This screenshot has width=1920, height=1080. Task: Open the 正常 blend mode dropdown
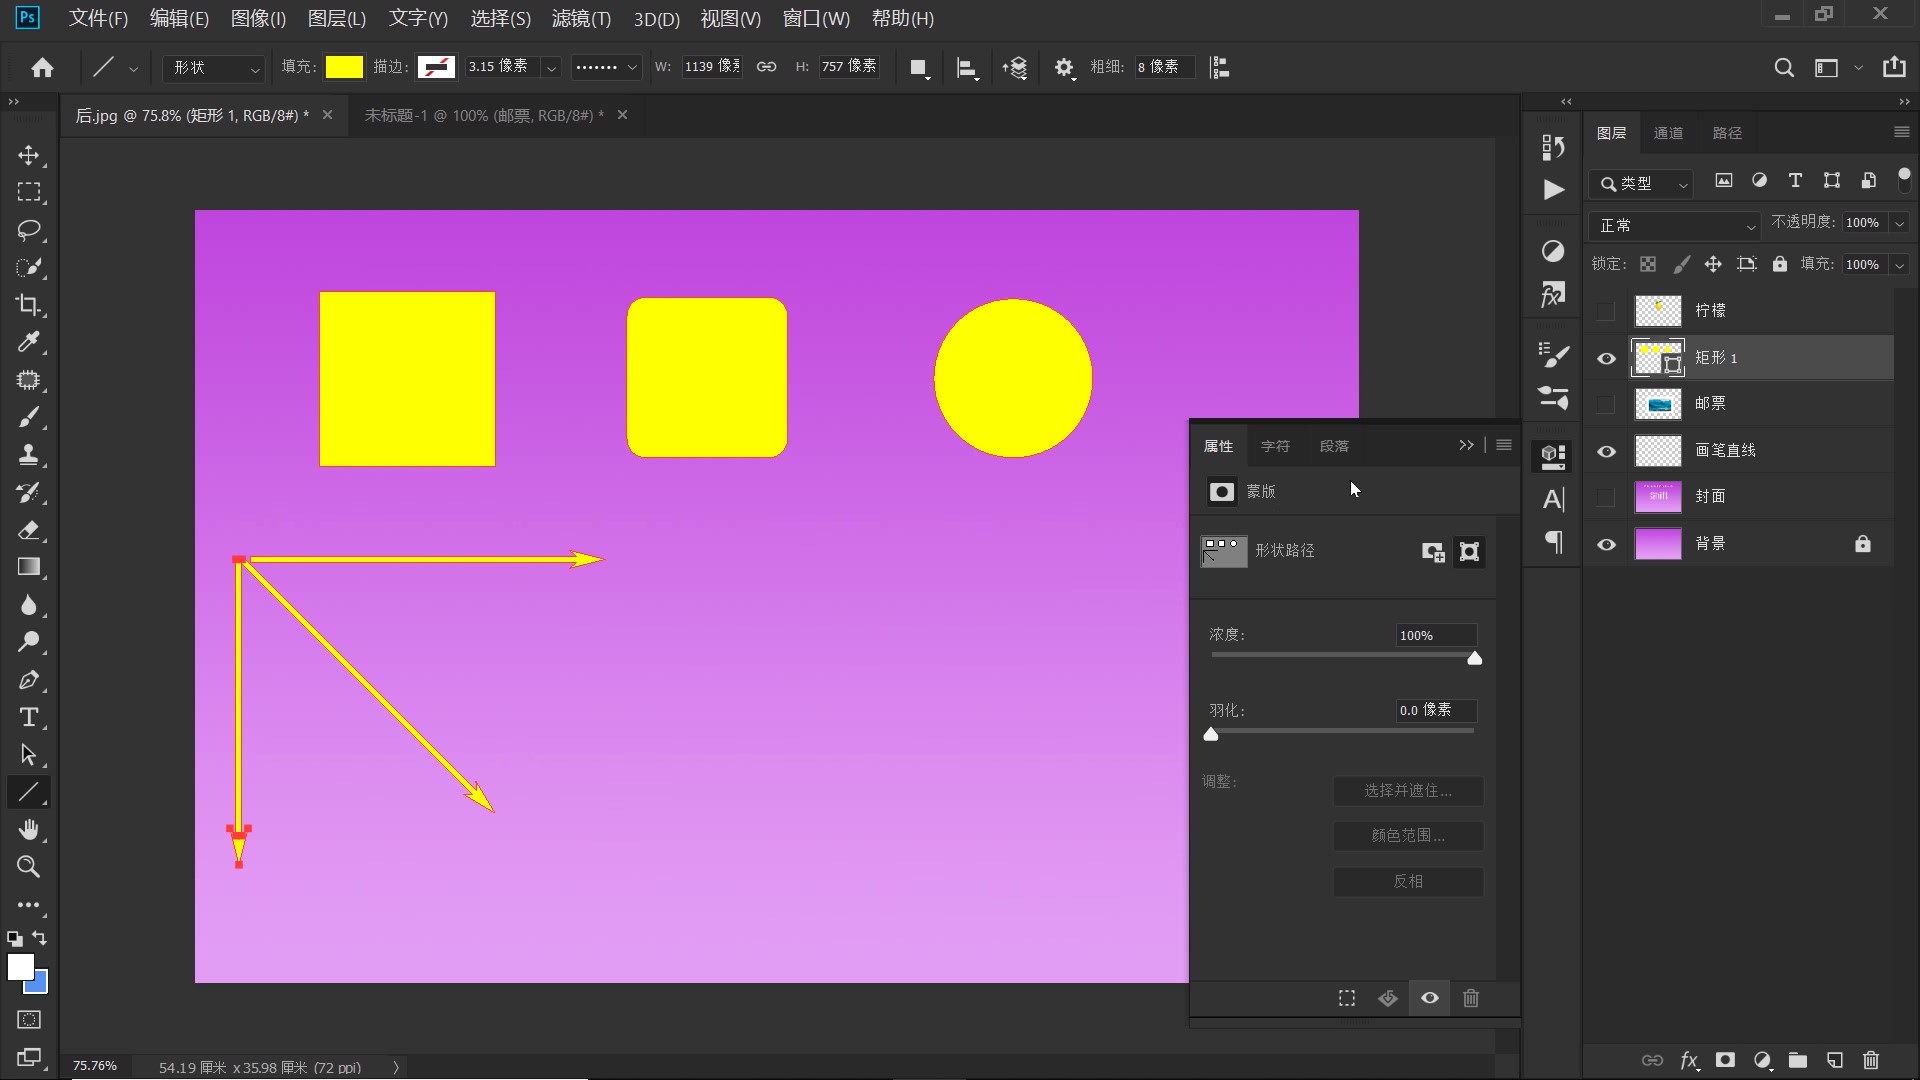coord(1675,226)
